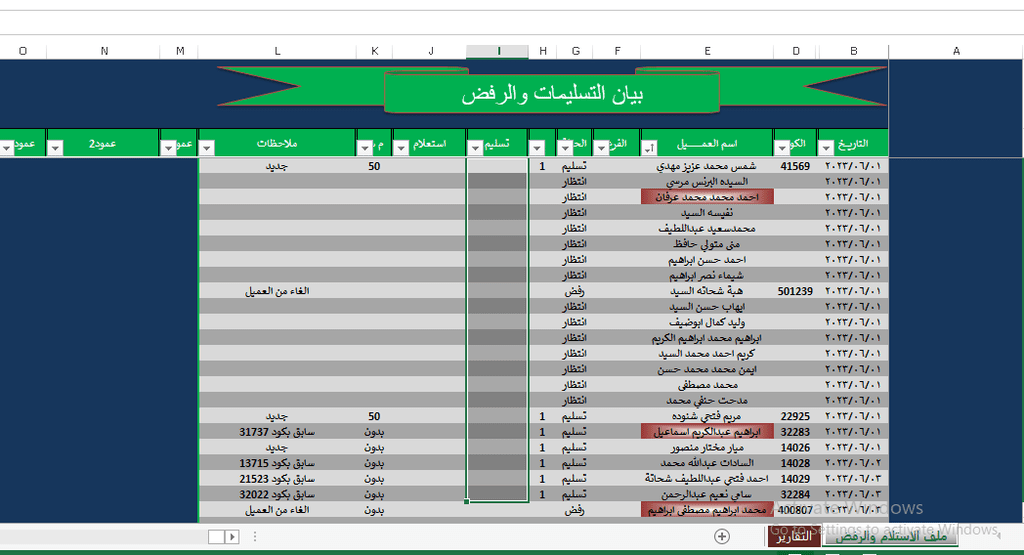
Task: Click the red cell ابراهيم عبدالكريم اسماعيل
Action: [x=707, y=431]
